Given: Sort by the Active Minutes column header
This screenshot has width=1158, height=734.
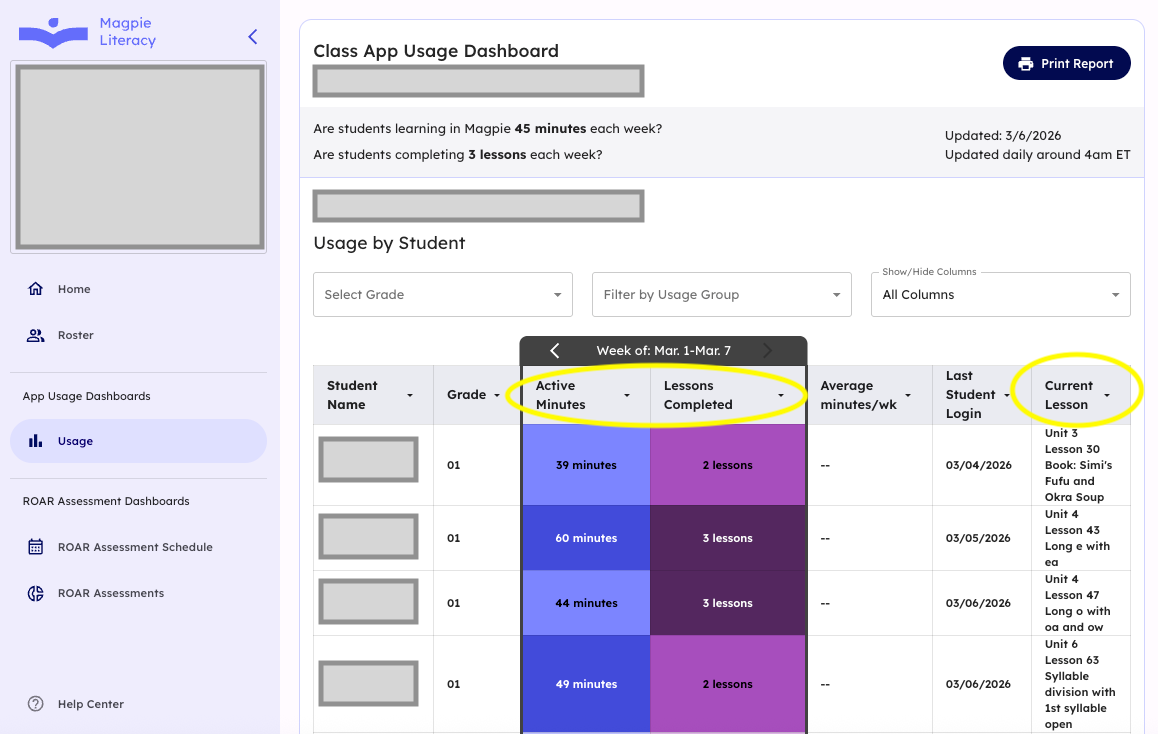Looking at the screenshot, I should point(561,395).
